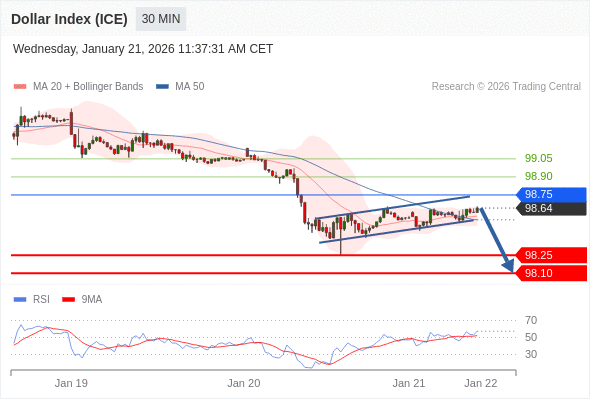Click the 99.05 green resistance label
The width and height of the screenshot is (590, 400).
click(539, 158)
